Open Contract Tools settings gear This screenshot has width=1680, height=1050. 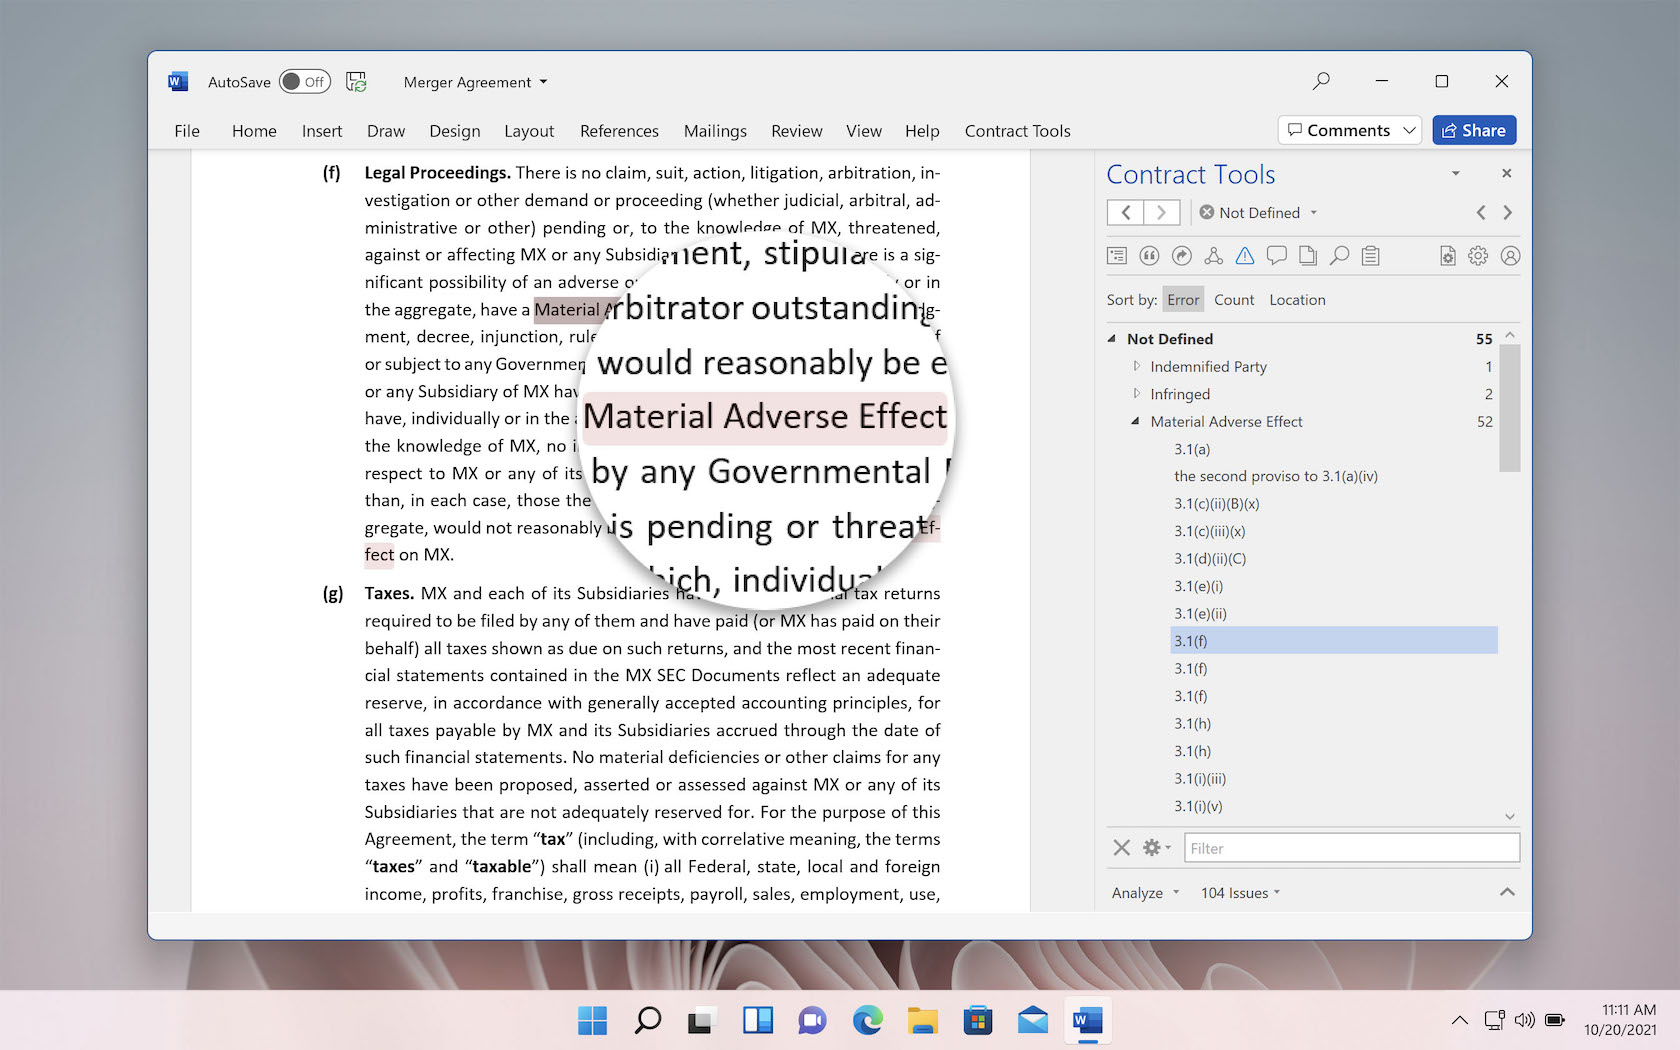click(1478, 256)
